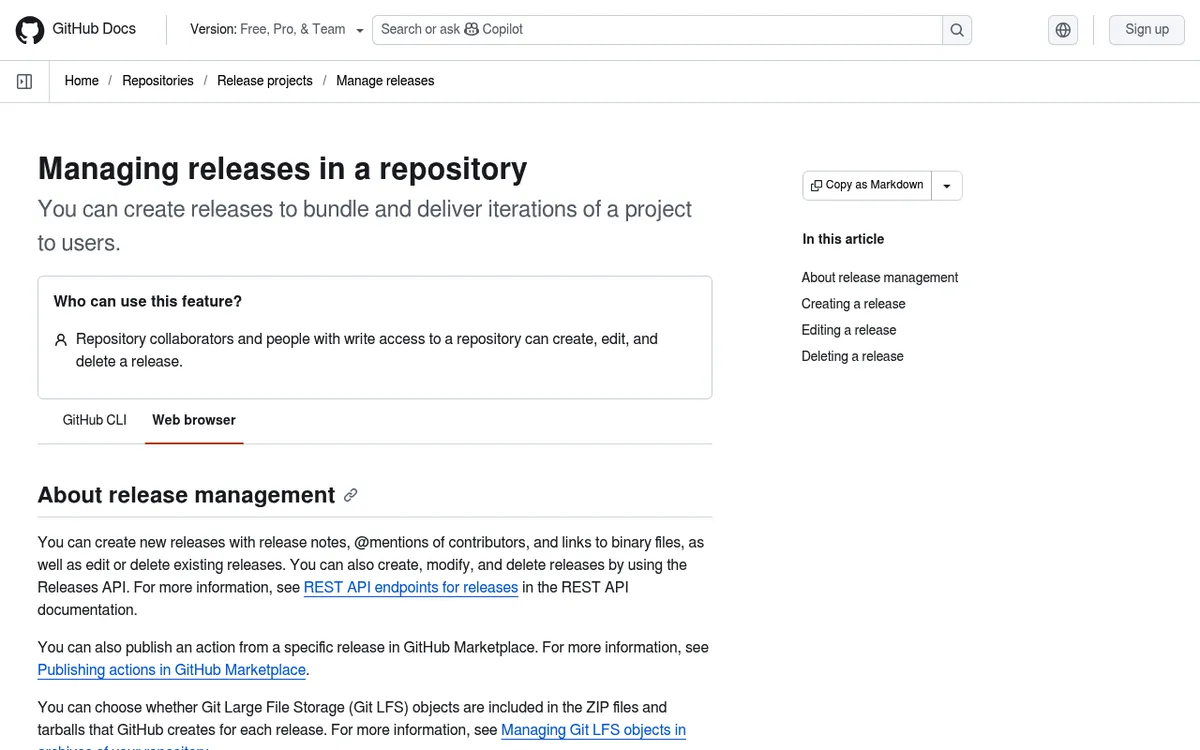Open the Release projects breadcrumb
Viewport: 1200px width, 750px height.
(265, 81)
